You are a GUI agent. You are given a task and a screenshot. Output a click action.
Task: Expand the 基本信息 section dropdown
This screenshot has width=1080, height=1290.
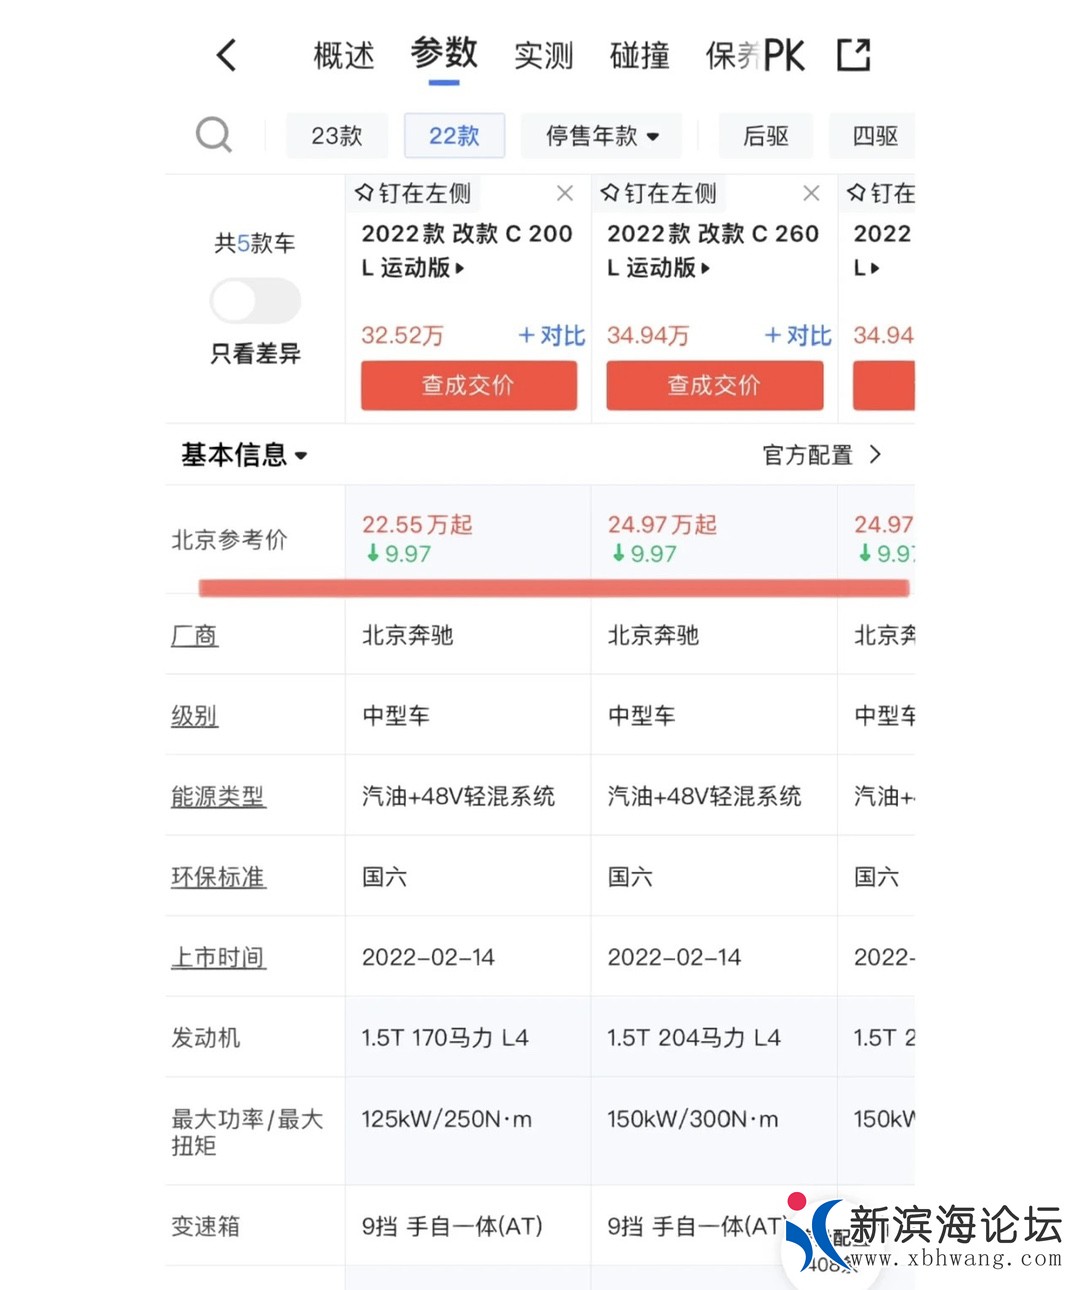(x=244, y=455)
